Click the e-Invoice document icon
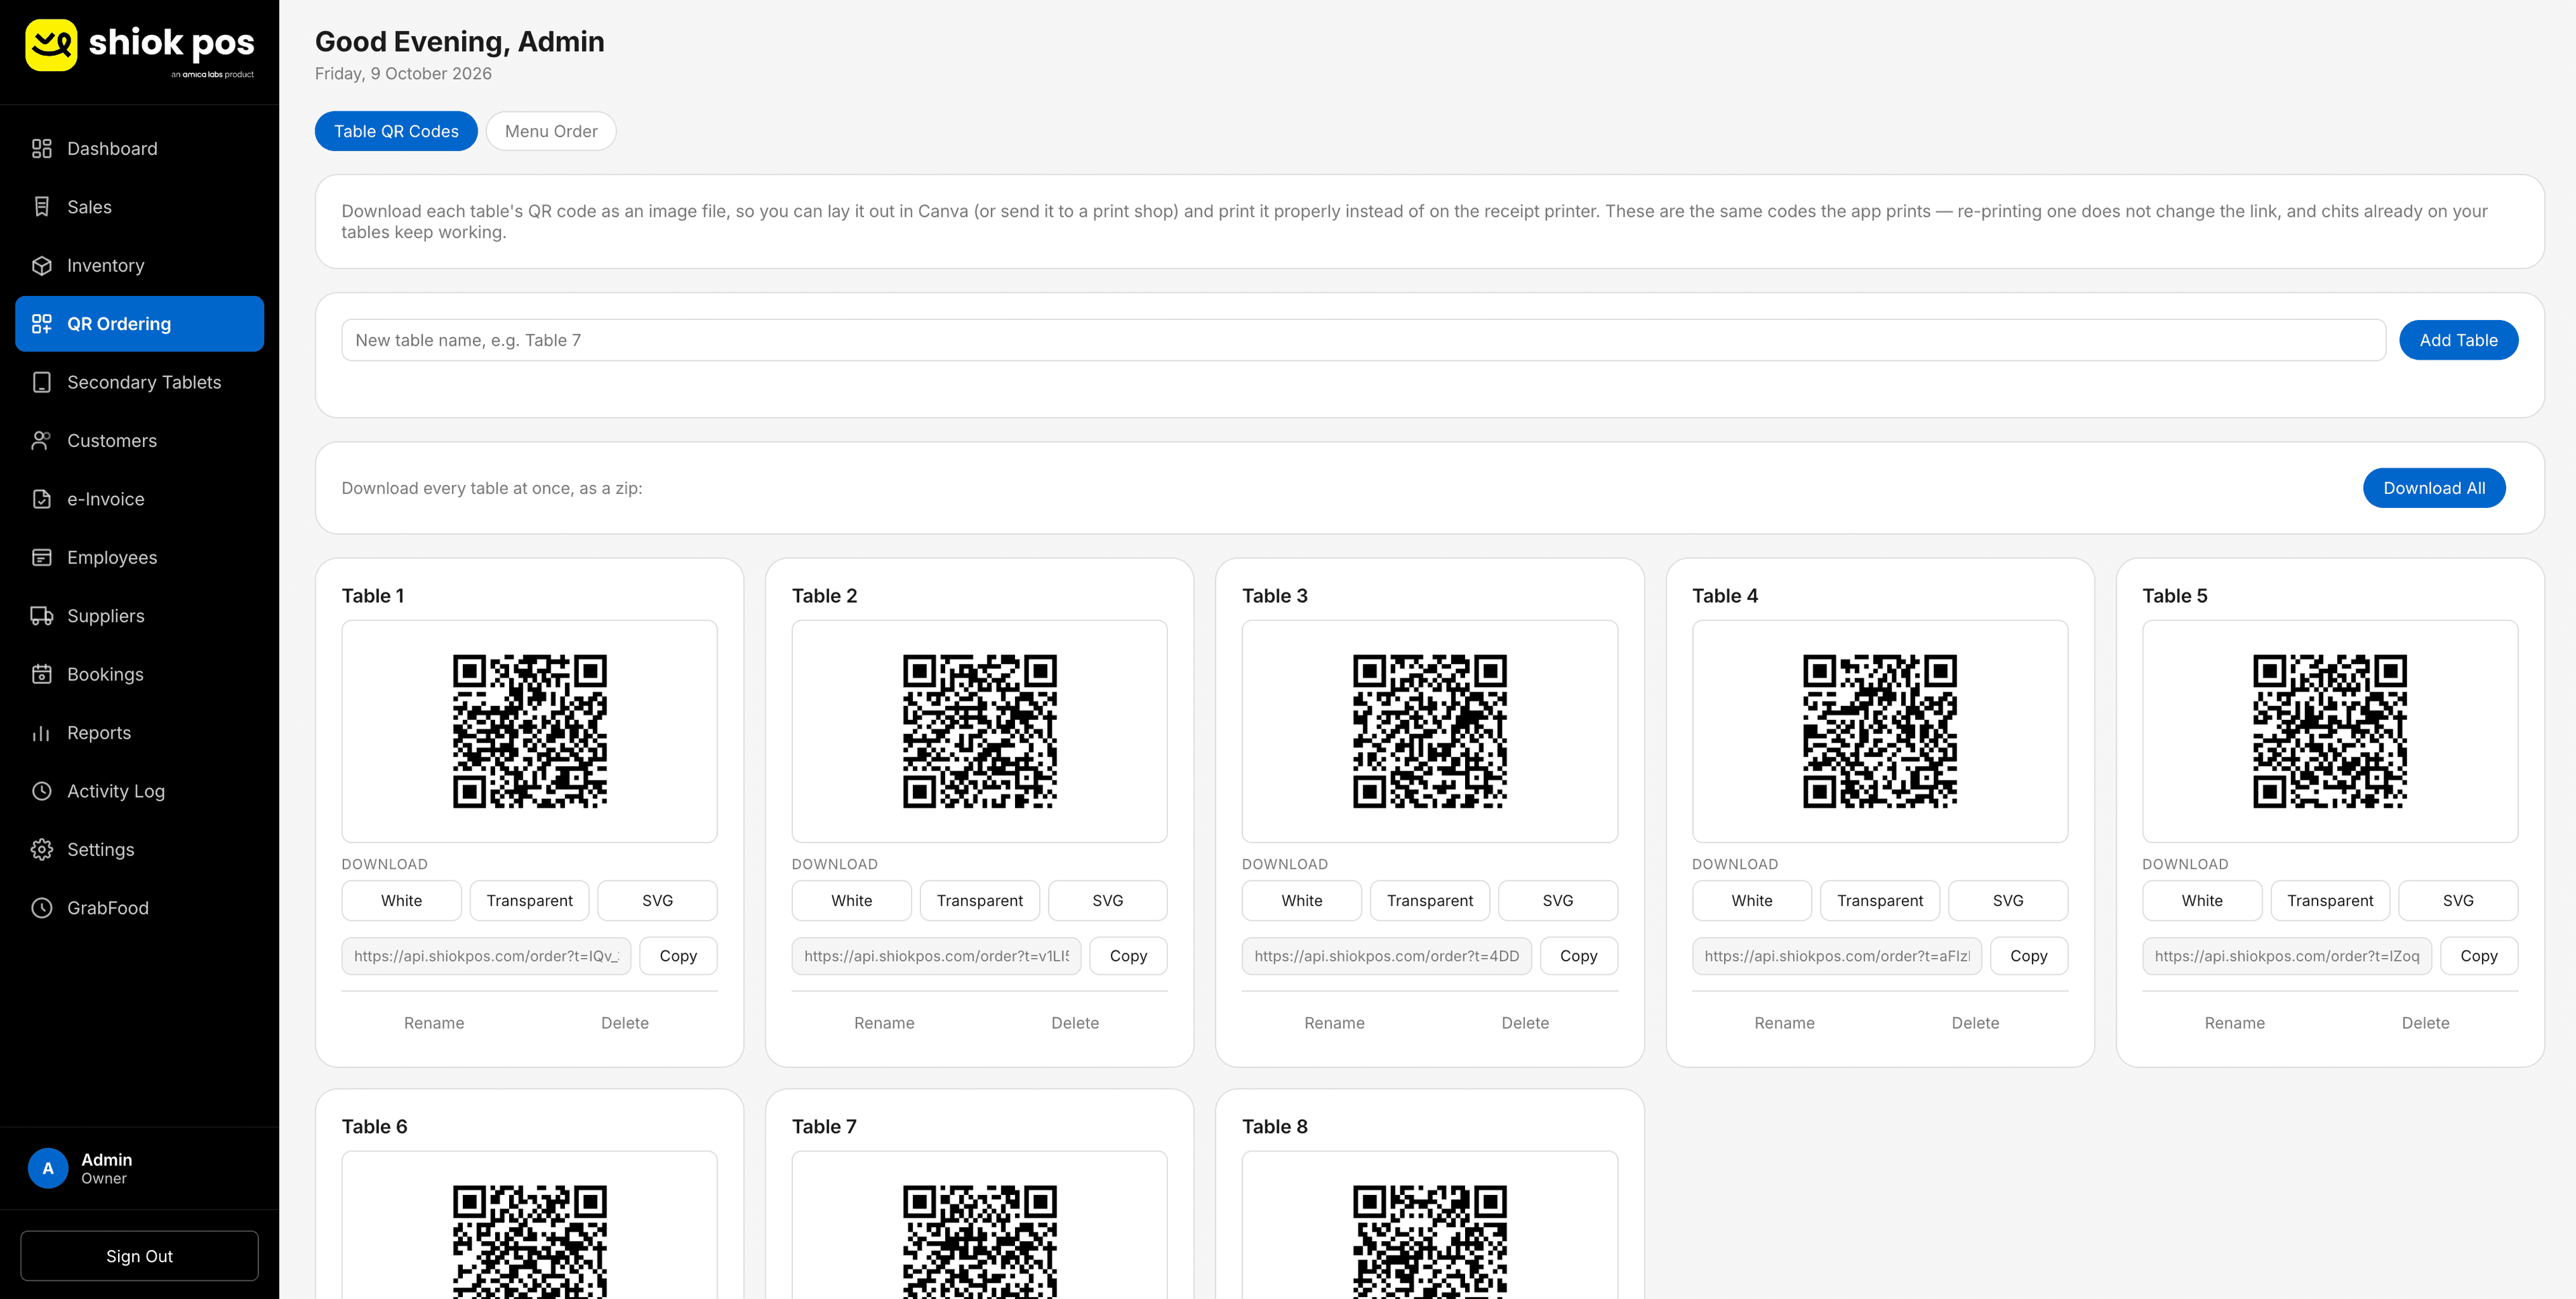Screen dimensions: 2576x1299 tap(41, 499)
